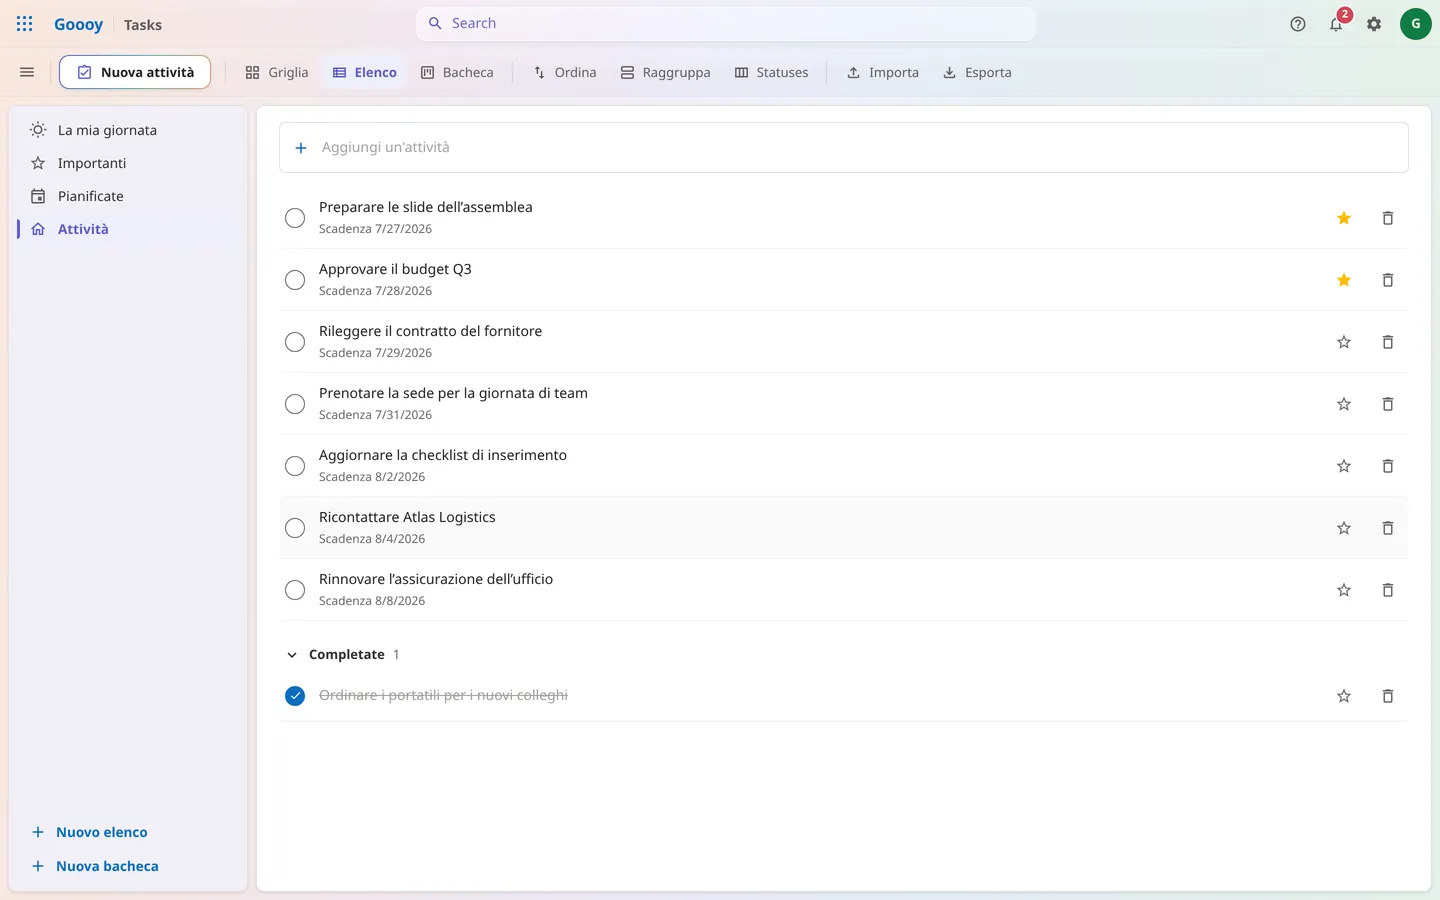Open 'La mia giornata' list
Viewport: 1440px width, 900px height.
click(128, 130)
